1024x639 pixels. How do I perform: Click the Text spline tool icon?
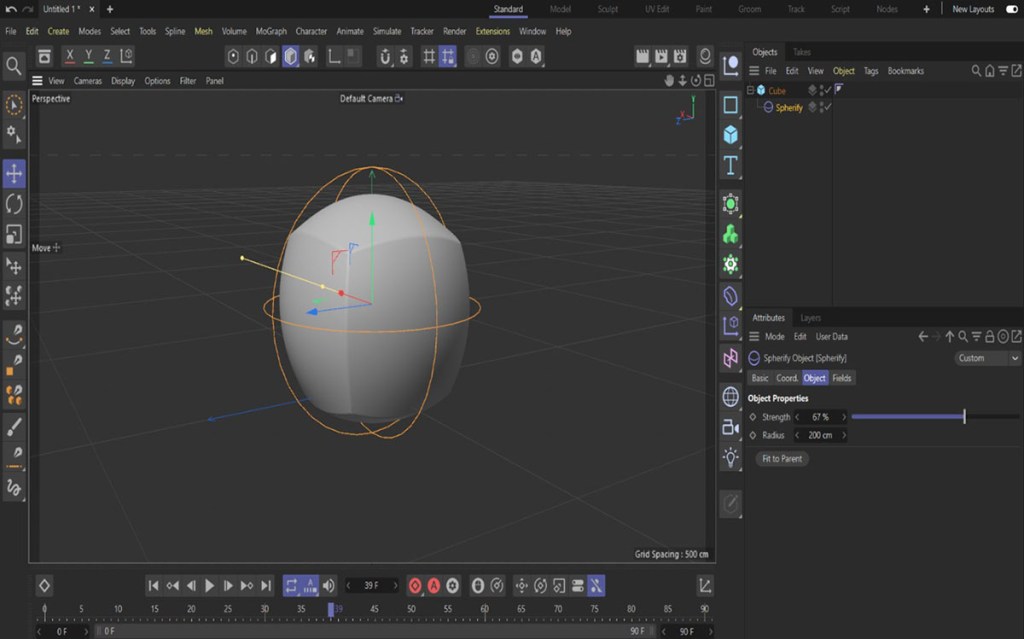[731, 165]
